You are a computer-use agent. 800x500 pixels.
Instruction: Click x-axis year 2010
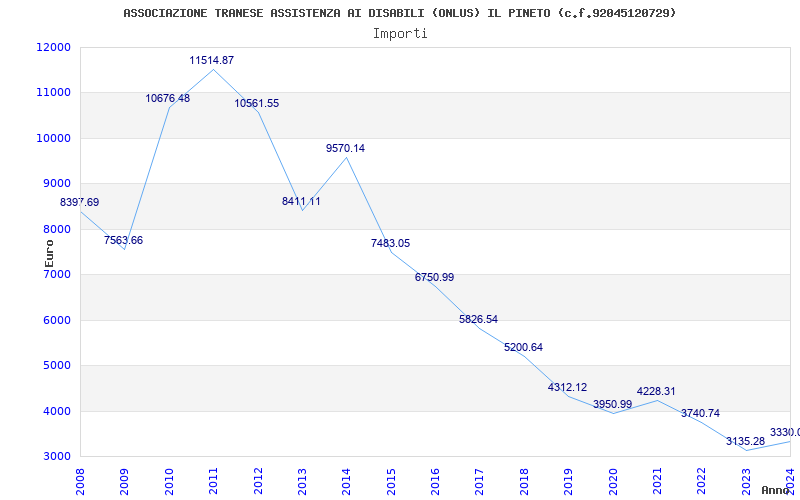coord(169,481)
